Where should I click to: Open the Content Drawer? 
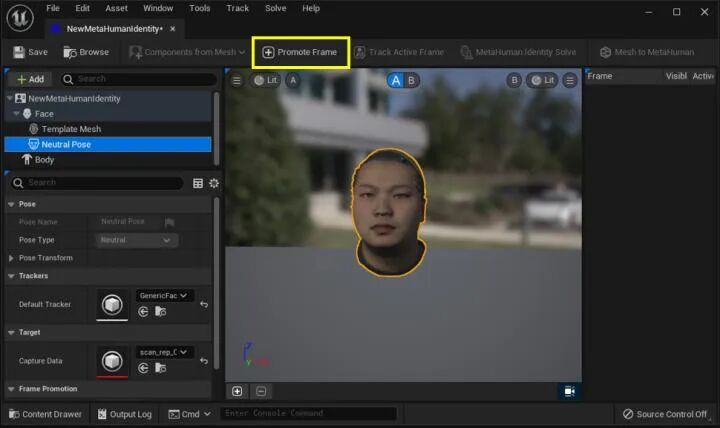(45, 414)
